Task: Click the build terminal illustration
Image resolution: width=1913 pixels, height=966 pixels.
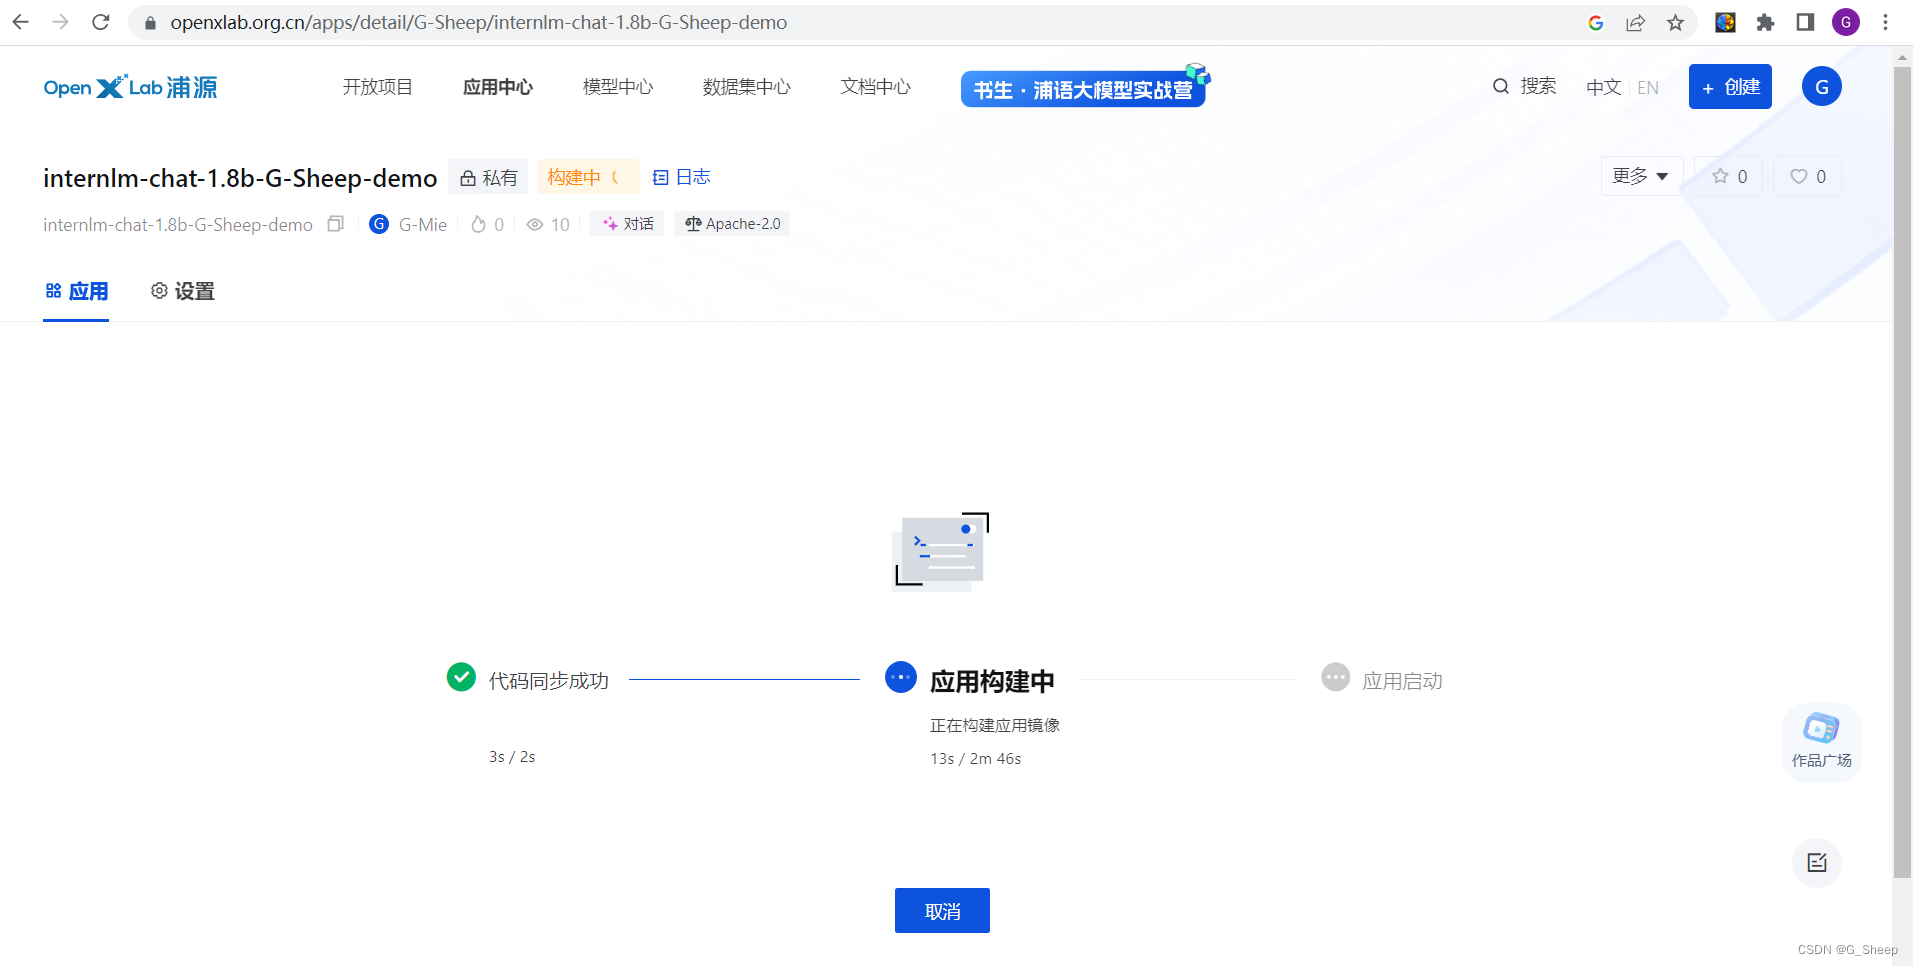Action: click(x=940, y=551)
